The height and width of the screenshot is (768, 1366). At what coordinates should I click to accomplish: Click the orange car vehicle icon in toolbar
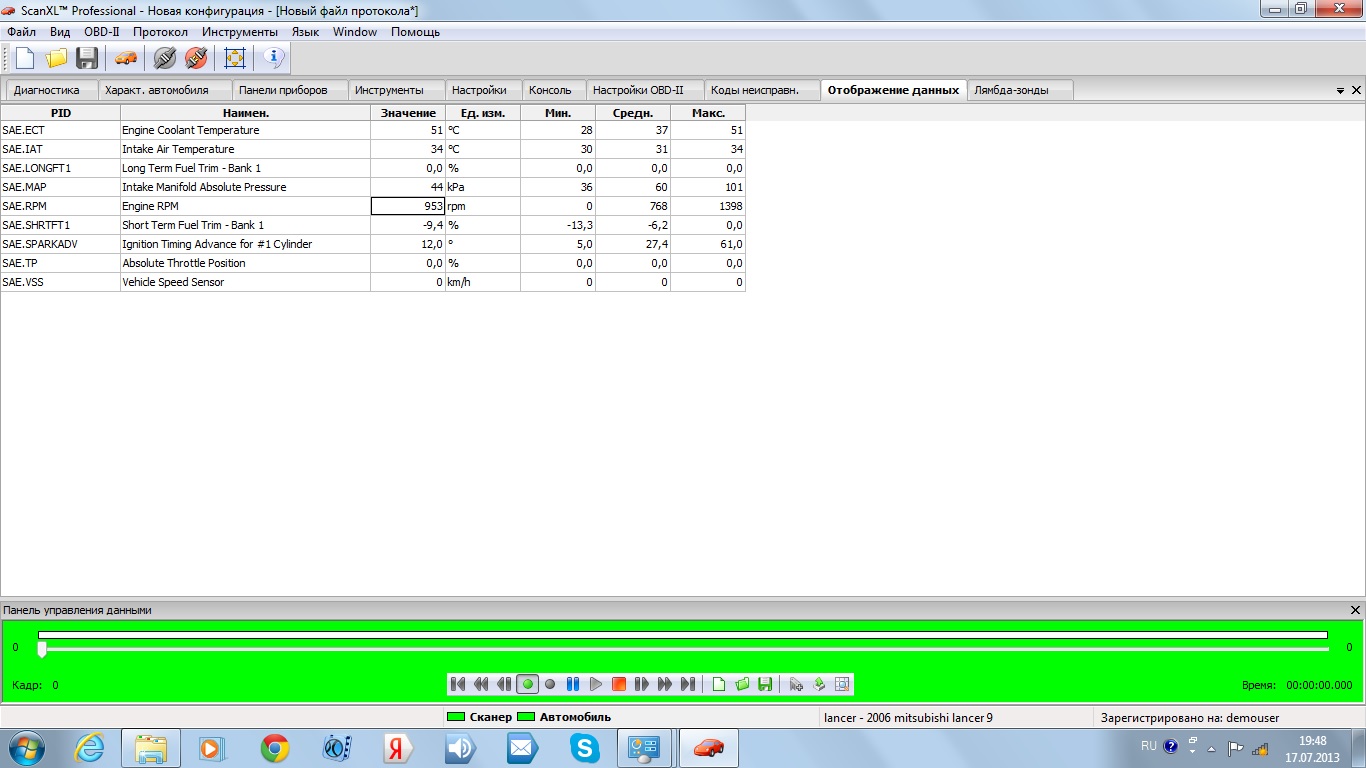point(125,58)
